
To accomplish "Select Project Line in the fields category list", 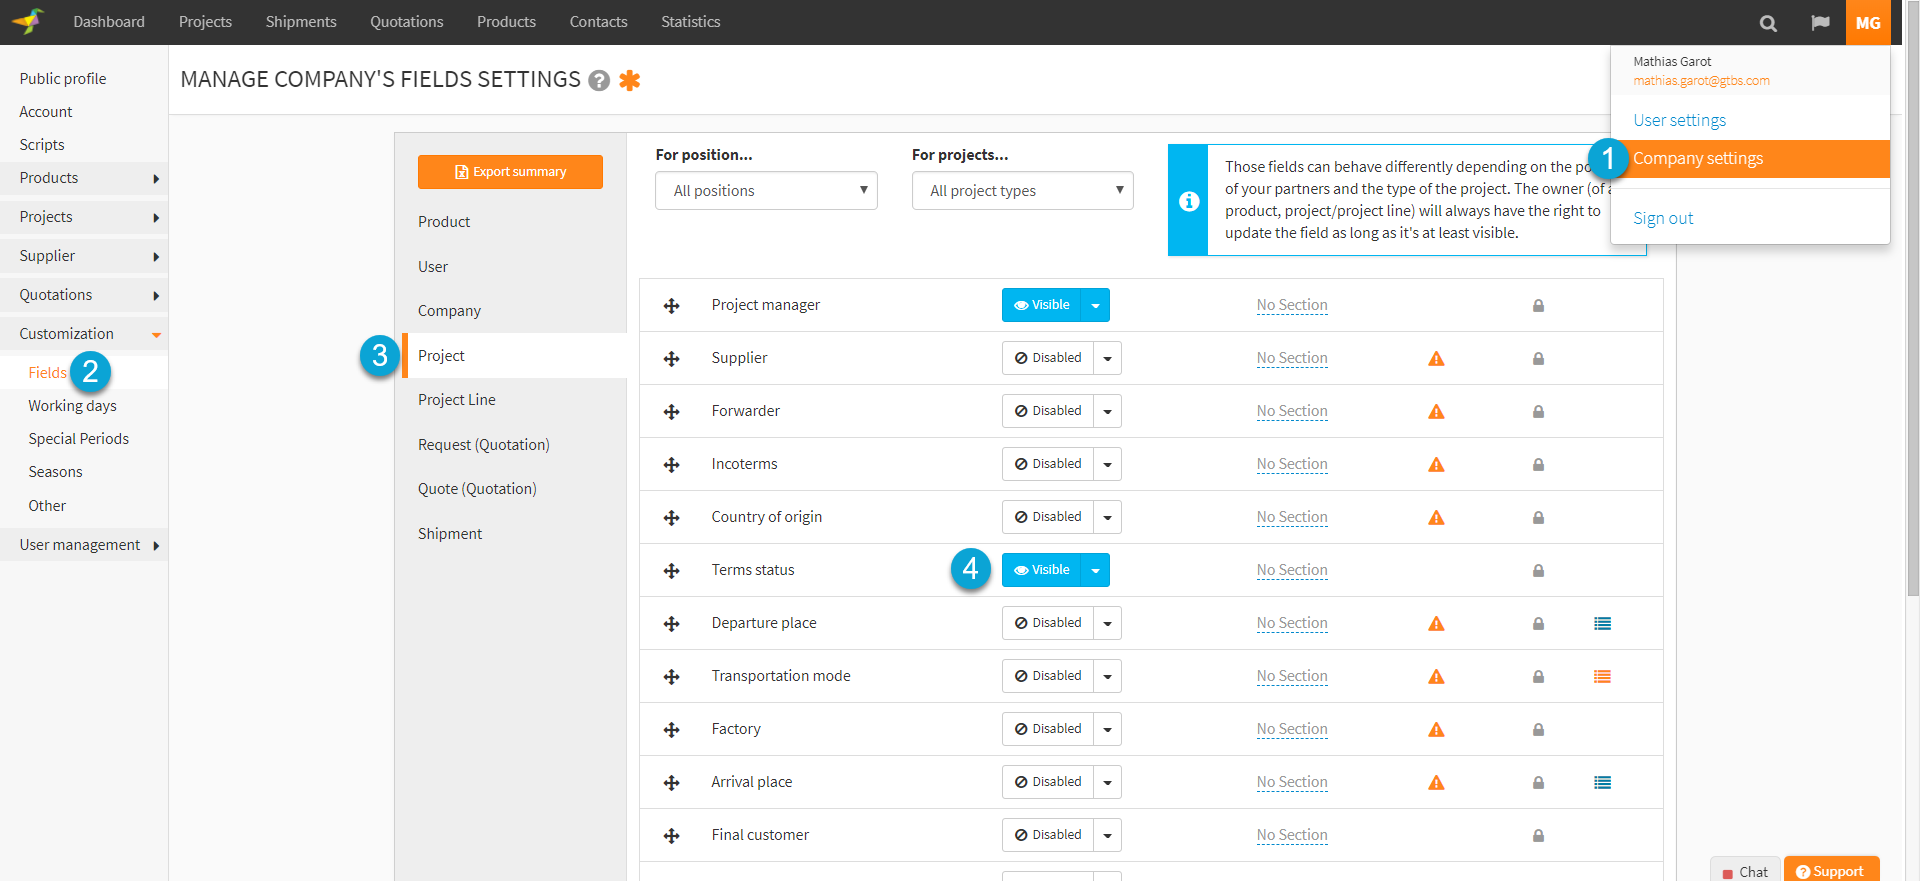I will click(x=457, y=400).
